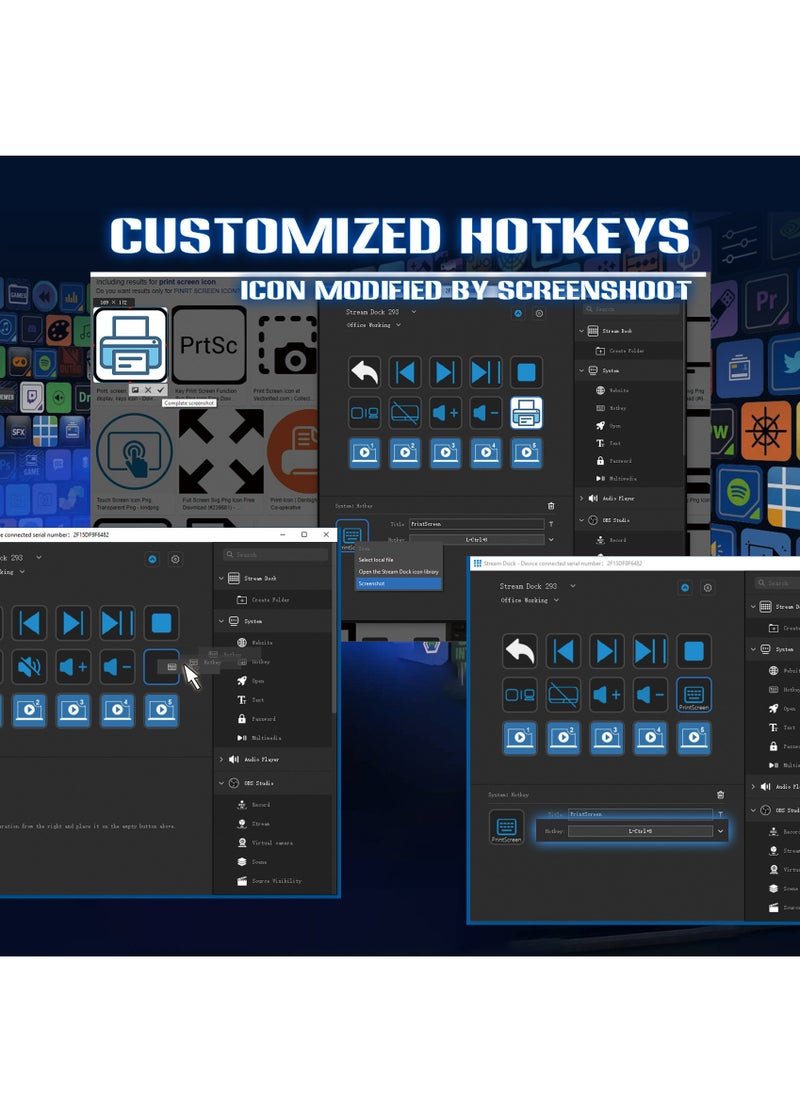
Task: Click the four-arrows full screen thumbnail
Action: pos(221,452)
